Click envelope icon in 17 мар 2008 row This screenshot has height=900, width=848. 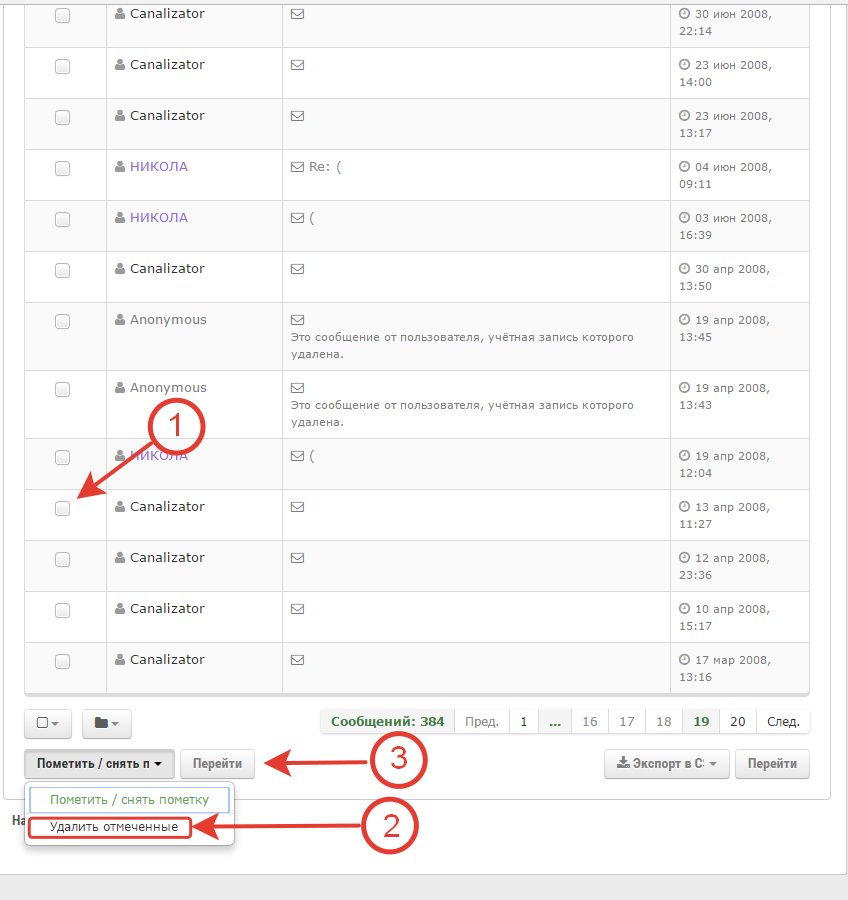click(x=297, y=660)
